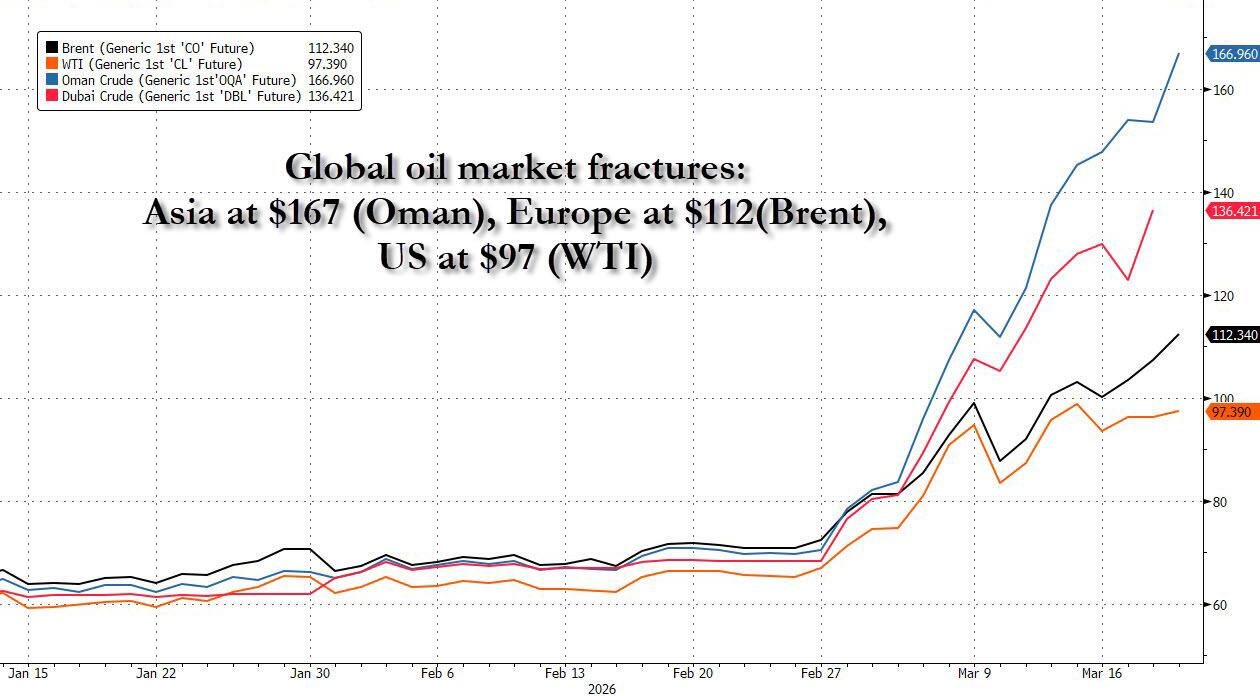Click the Mar 9 date label on x-axis
Viewport: 1260px width, 696px height.
[972, 673]
